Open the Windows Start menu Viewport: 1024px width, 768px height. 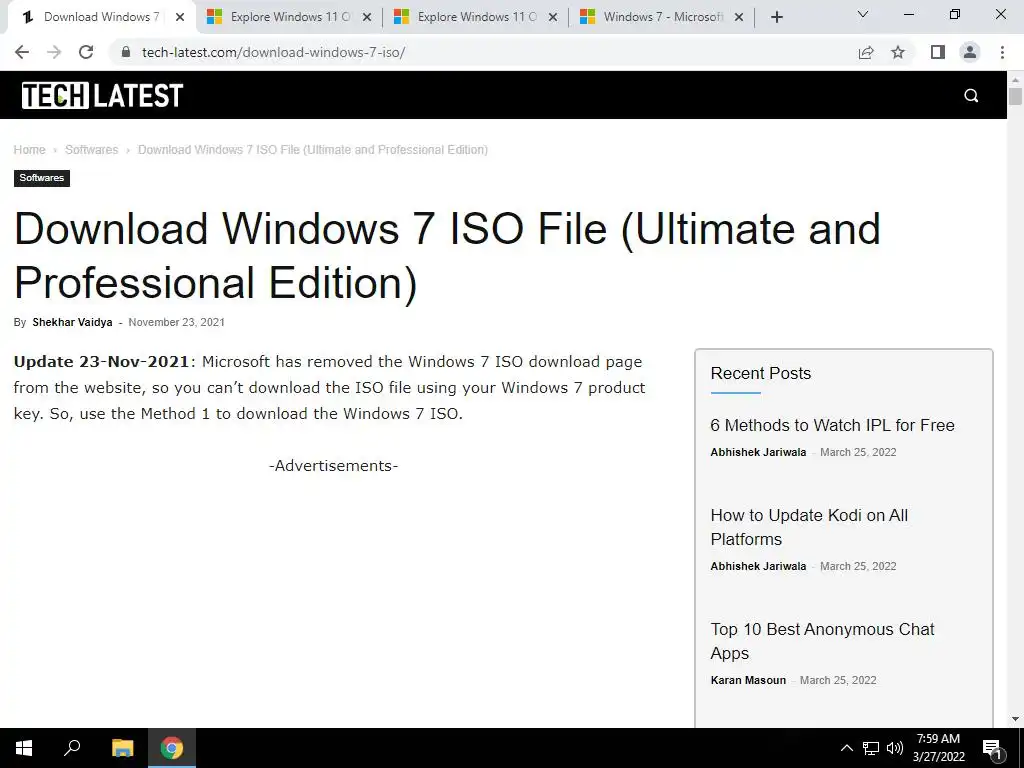(24, 748)
